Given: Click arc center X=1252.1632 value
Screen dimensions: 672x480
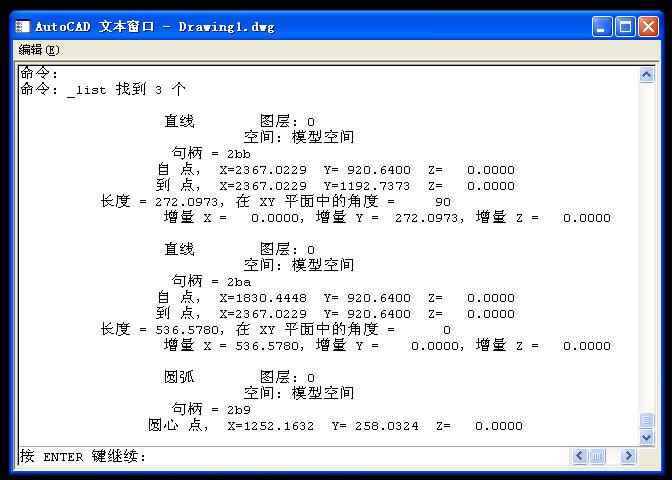Looking at the screenshot, I should [270, 426].
